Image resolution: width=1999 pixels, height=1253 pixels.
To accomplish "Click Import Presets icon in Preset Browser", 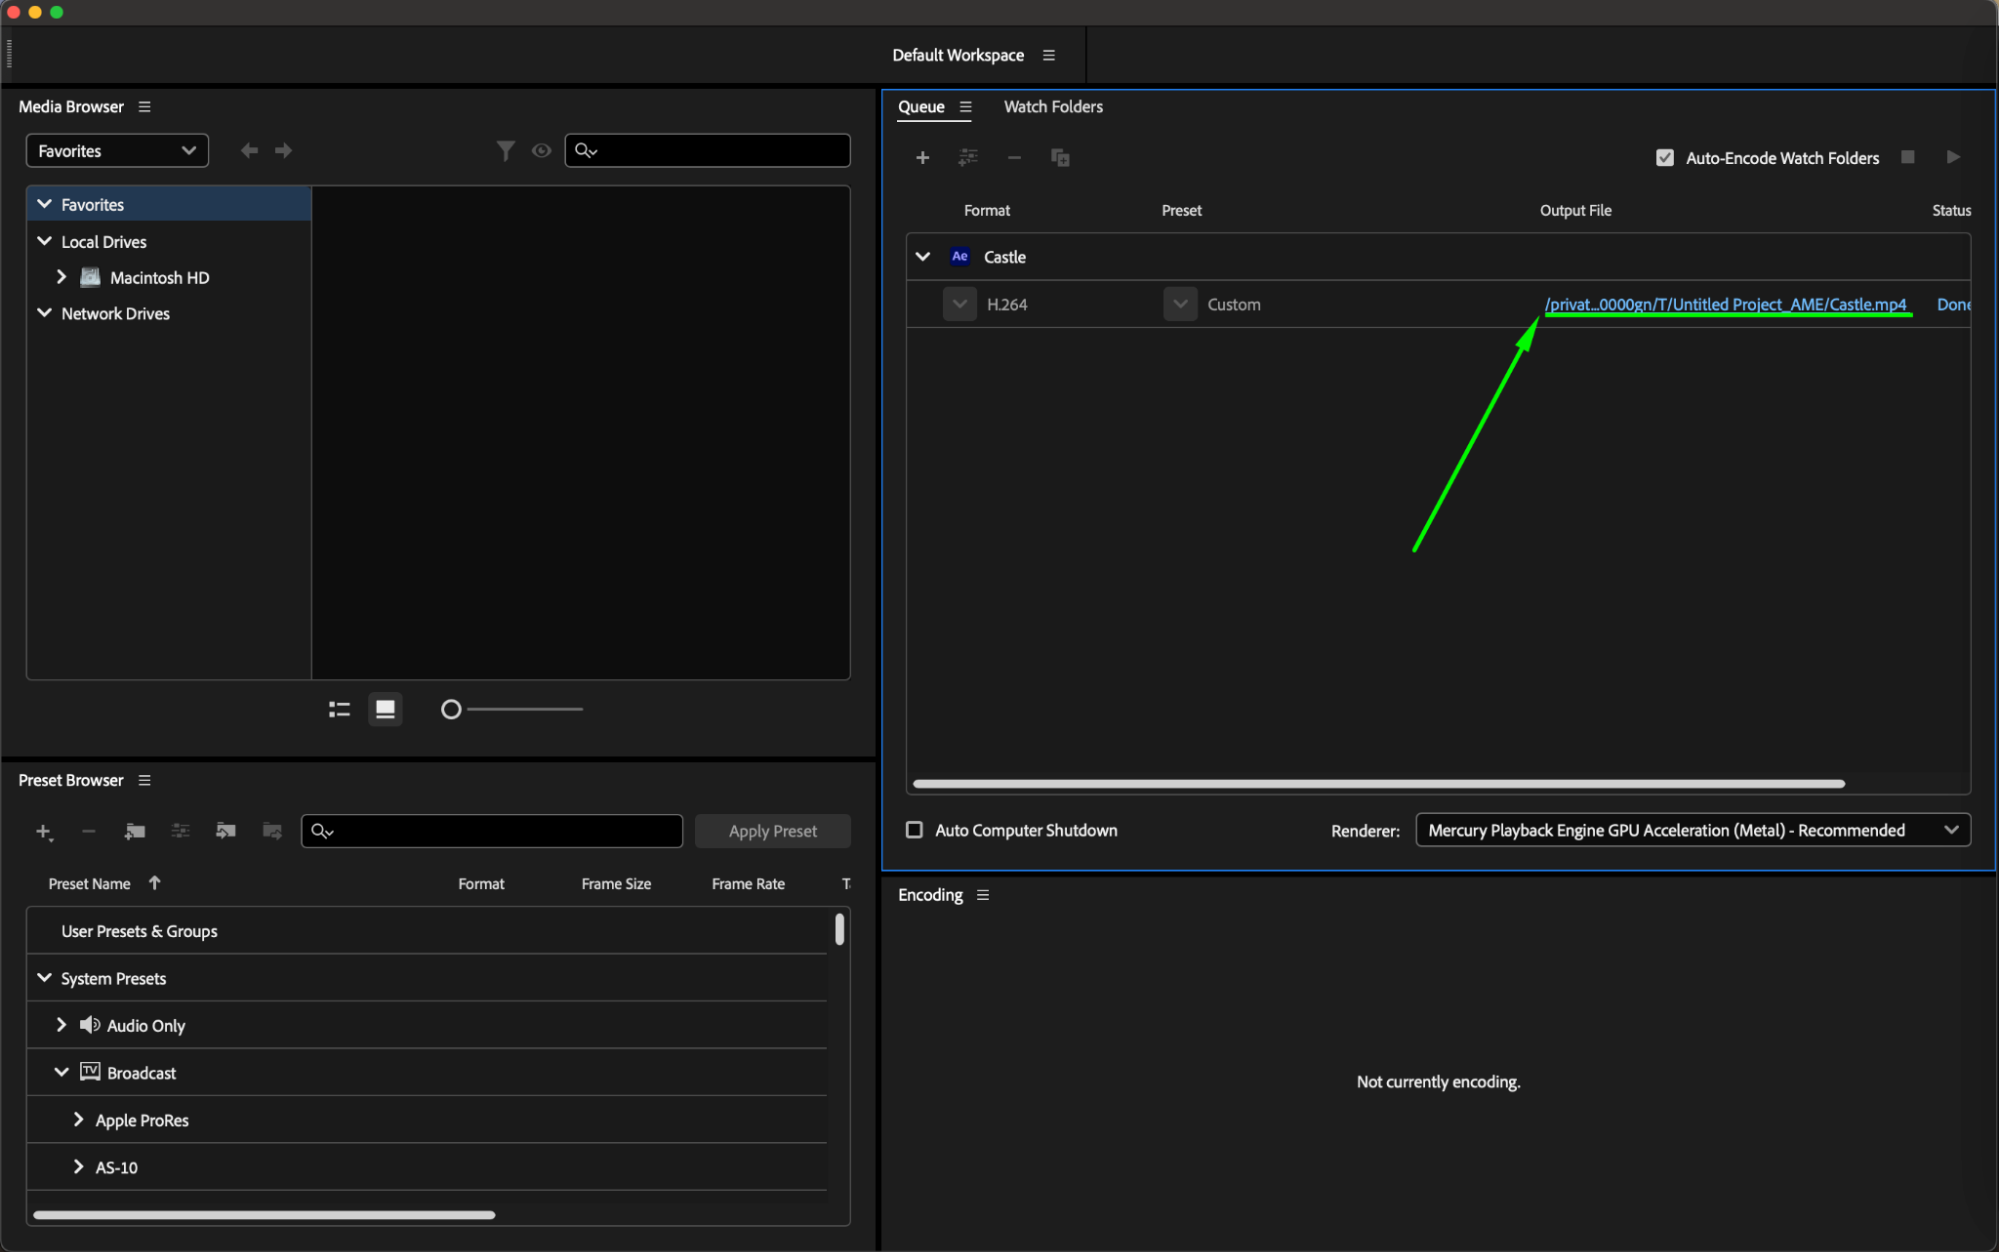I will pyautogui.click(x=226, y=831).
